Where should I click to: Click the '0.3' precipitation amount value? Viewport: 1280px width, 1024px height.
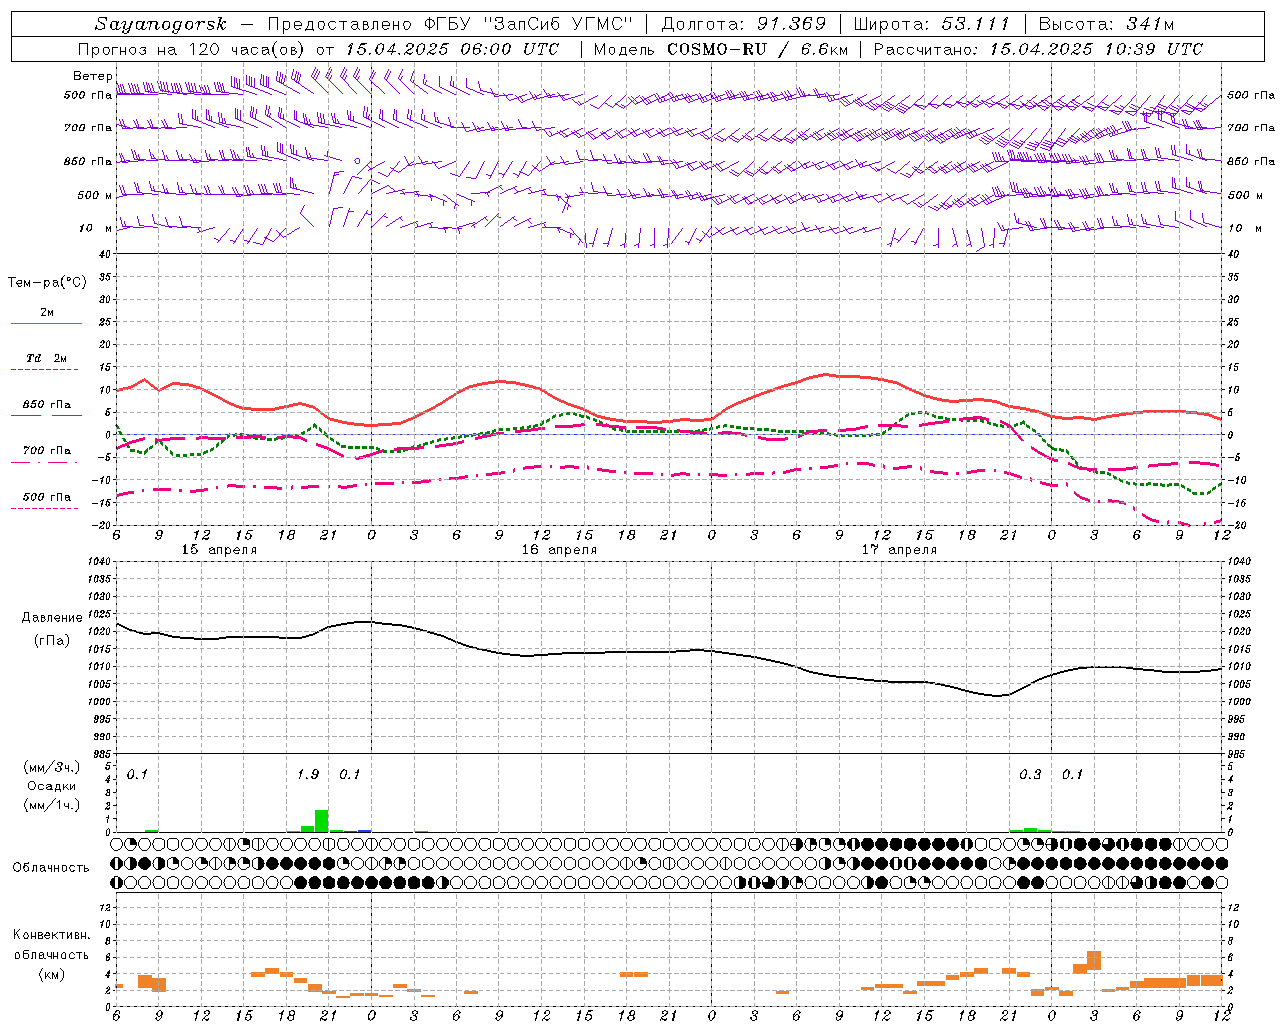pyautogui.click(x=1030, y=774)
